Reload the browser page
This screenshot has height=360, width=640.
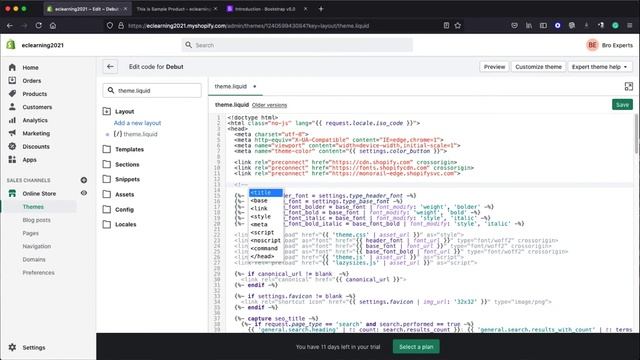click(38, 25)
